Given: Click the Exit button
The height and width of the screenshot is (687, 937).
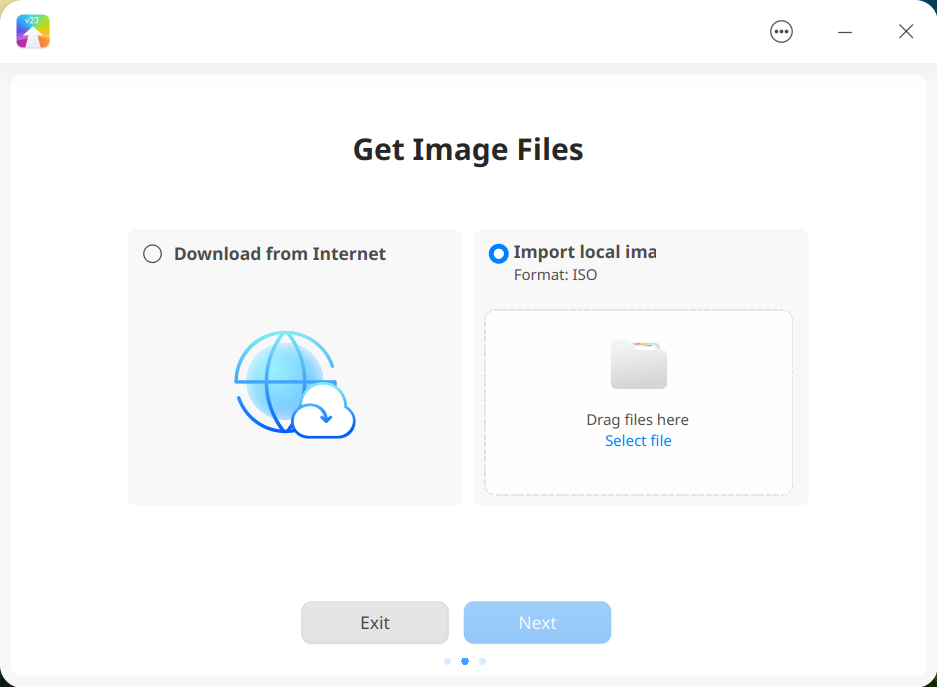Looking at the screenshot, I should click(x=375, y=622).
